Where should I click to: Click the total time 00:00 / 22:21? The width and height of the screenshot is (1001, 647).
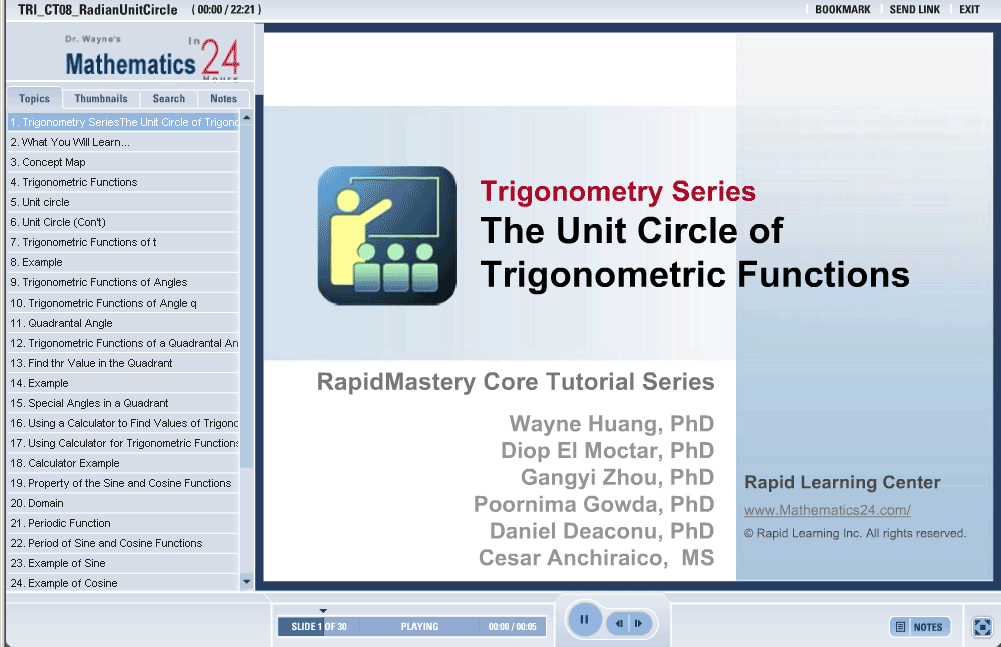(227, 10)
